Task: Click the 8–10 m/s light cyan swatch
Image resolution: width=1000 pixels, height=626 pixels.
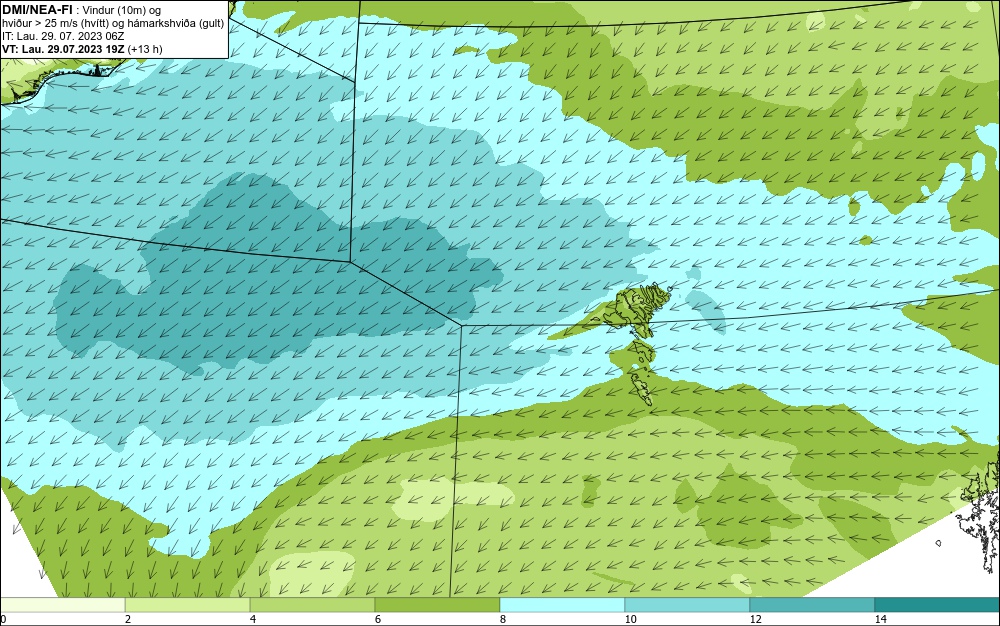Action: point(562,605)
